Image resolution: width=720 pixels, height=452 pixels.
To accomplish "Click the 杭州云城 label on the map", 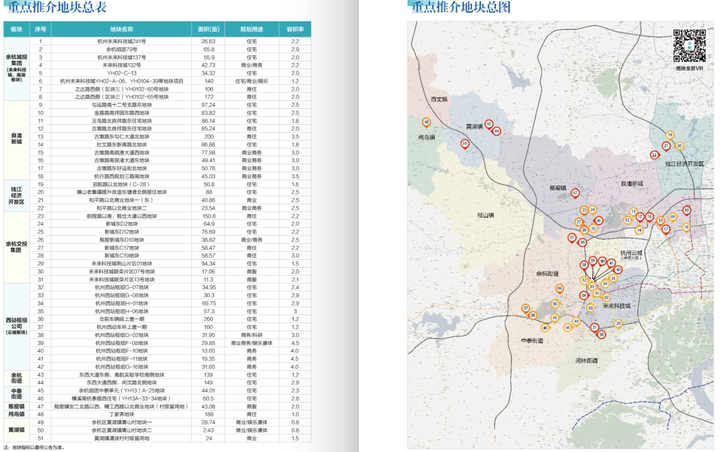I will pyautogui.click(x=631, y=253).
